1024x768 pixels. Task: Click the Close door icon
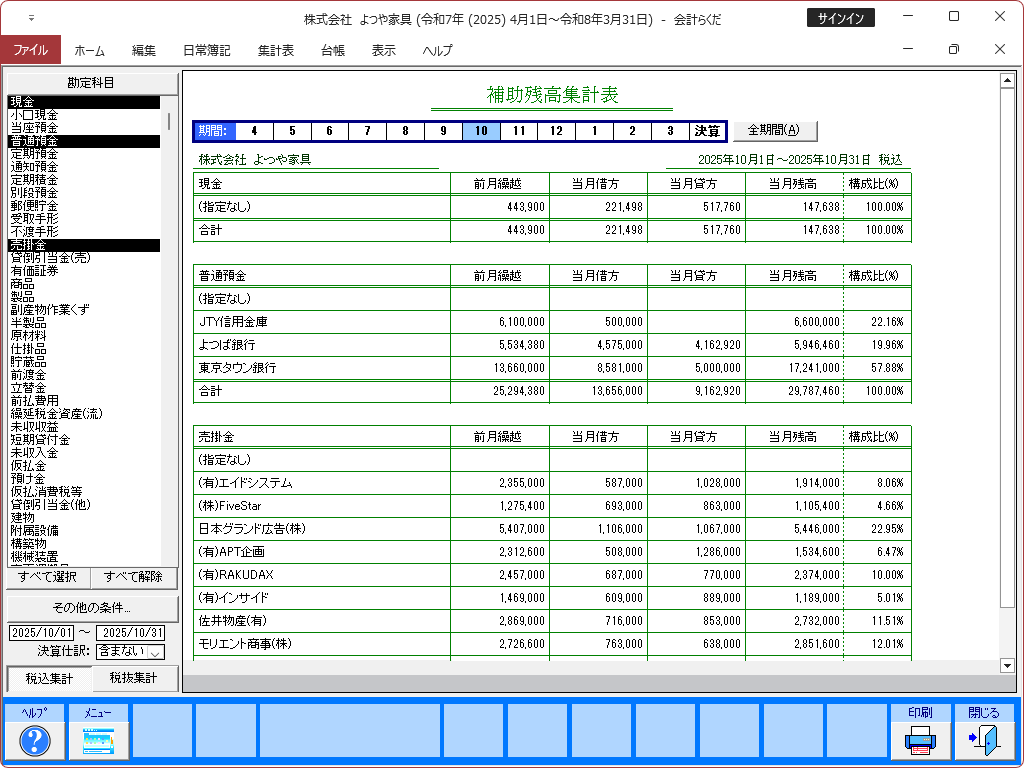point(983,740)
